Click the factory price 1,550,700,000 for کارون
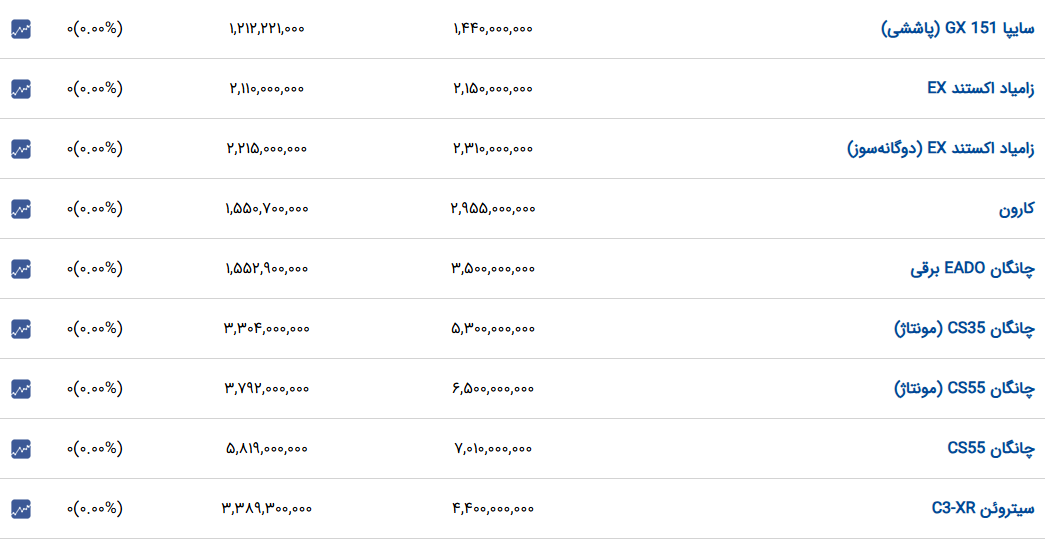This screenshot has width=1045, height=539. [267, 209]
